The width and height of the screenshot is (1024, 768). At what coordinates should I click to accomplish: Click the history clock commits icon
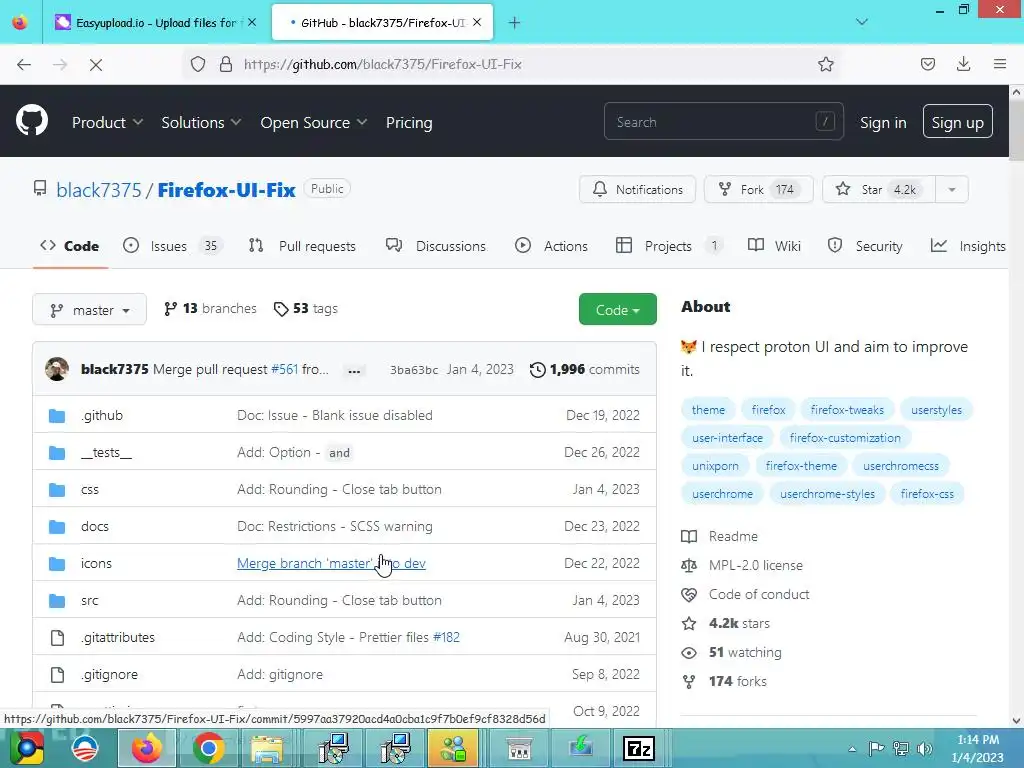[x=537, y=370]
